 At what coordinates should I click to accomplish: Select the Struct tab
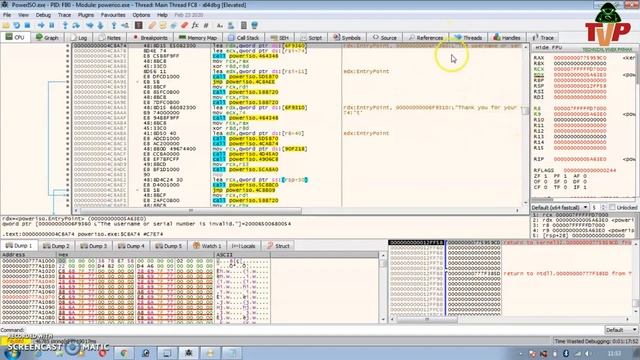tap(278, 246)
